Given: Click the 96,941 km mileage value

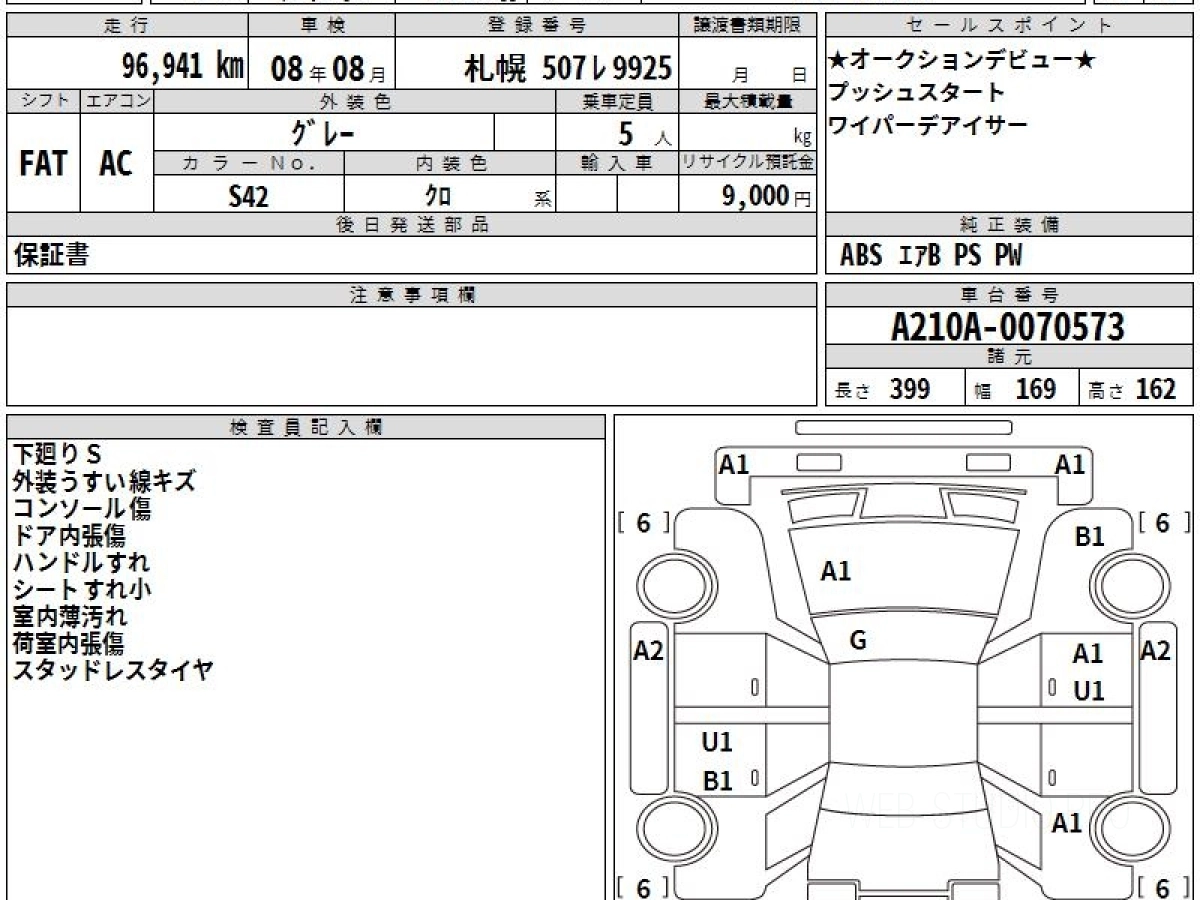Looking at the screenshot, I should [183, 68].
